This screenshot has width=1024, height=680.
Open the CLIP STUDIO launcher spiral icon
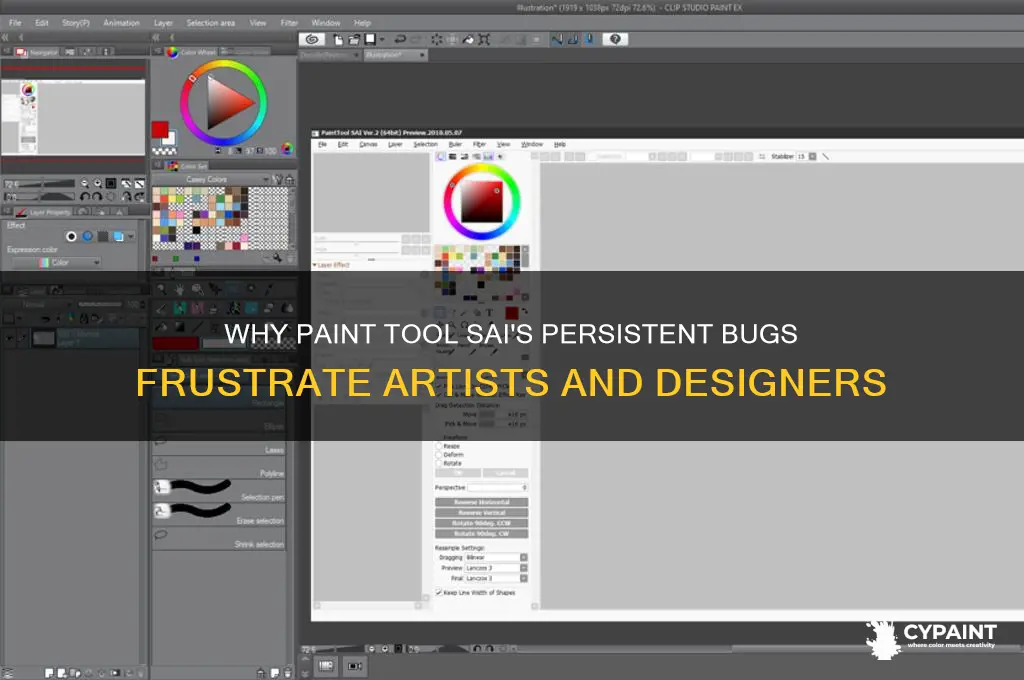pyautogui.click(x=312, y=39)
